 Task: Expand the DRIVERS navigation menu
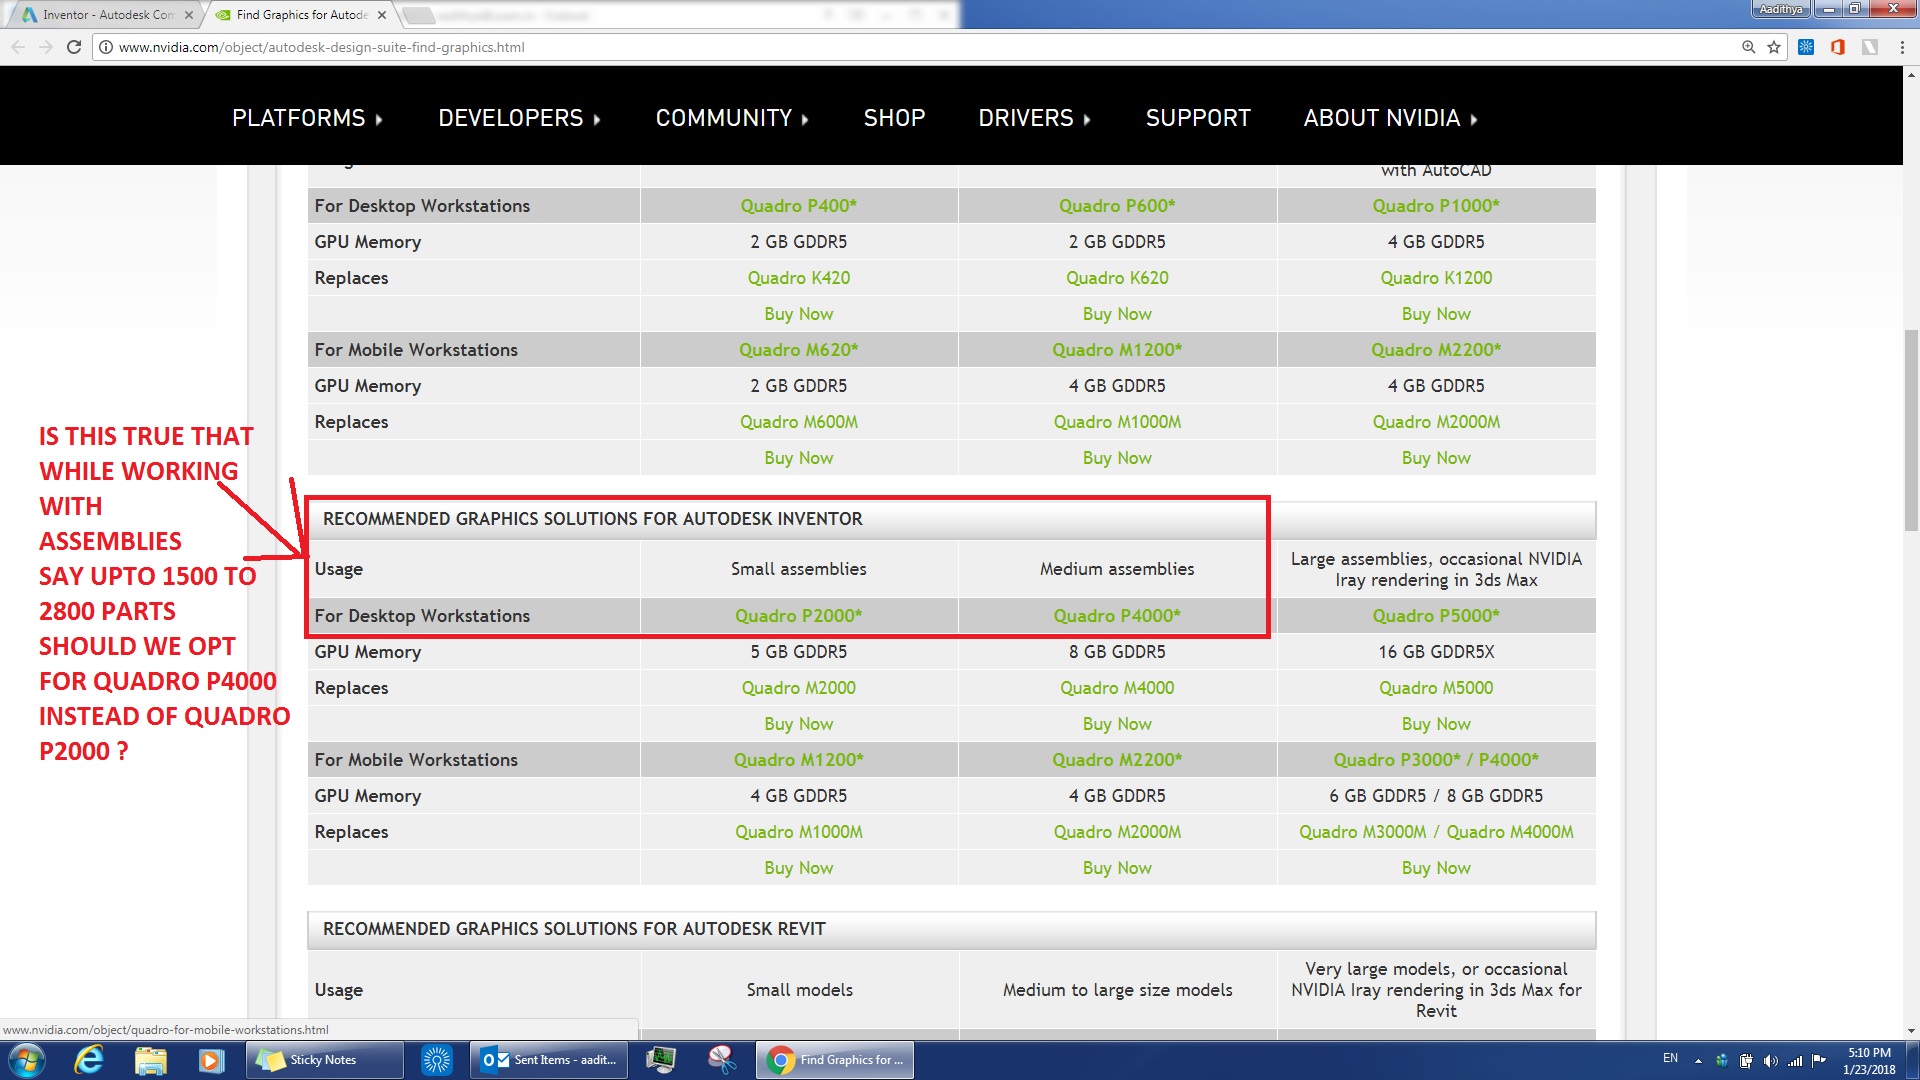[x=1035, y=118]
